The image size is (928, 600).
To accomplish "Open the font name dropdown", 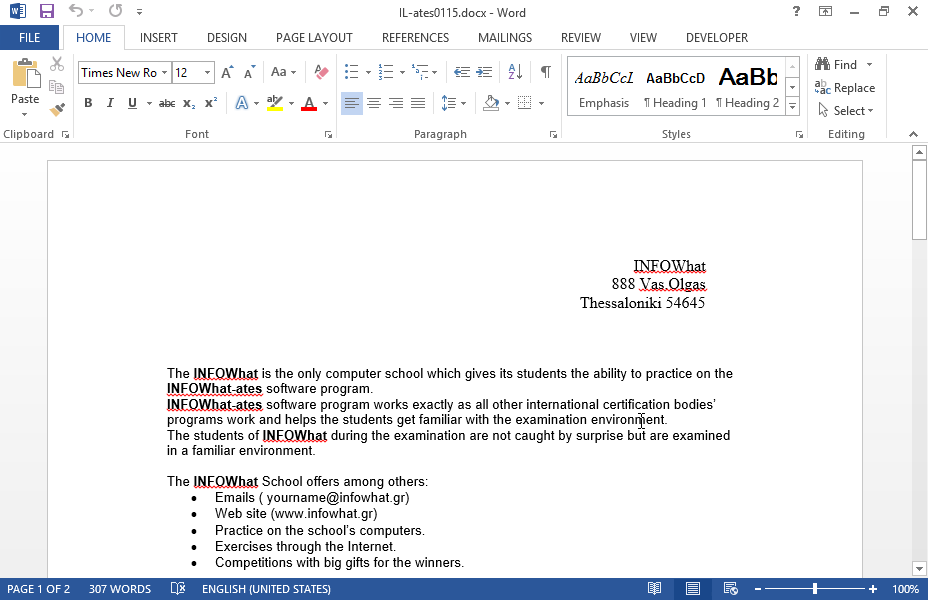I will [165, 73].
